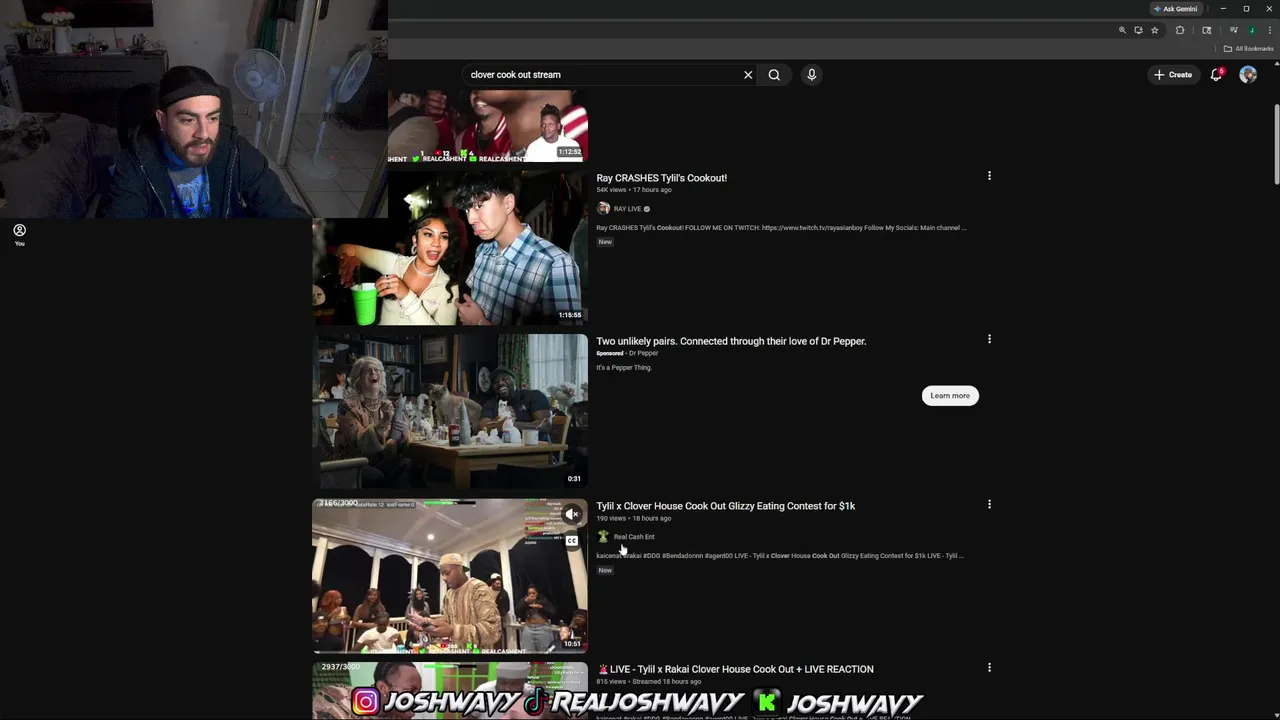Click the New badge under Ray's video

pos(605,242)
